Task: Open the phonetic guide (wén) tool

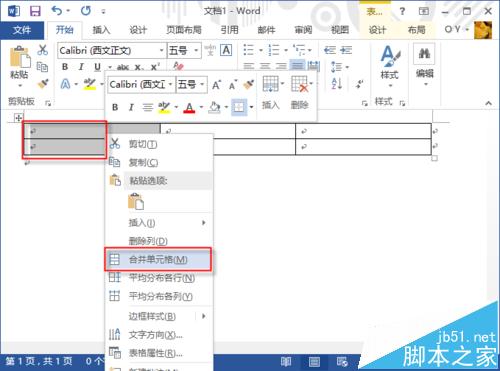Action: [210, 50]
